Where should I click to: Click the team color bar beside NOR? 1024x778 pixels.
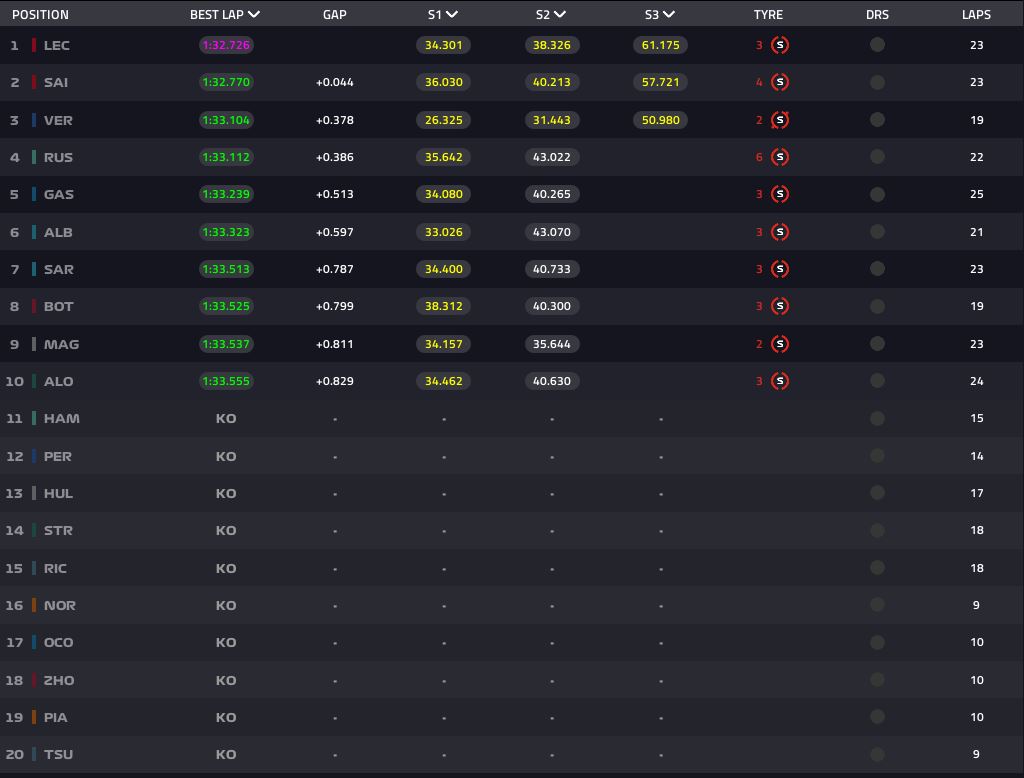pyautogui.click(x=34, y=605)
